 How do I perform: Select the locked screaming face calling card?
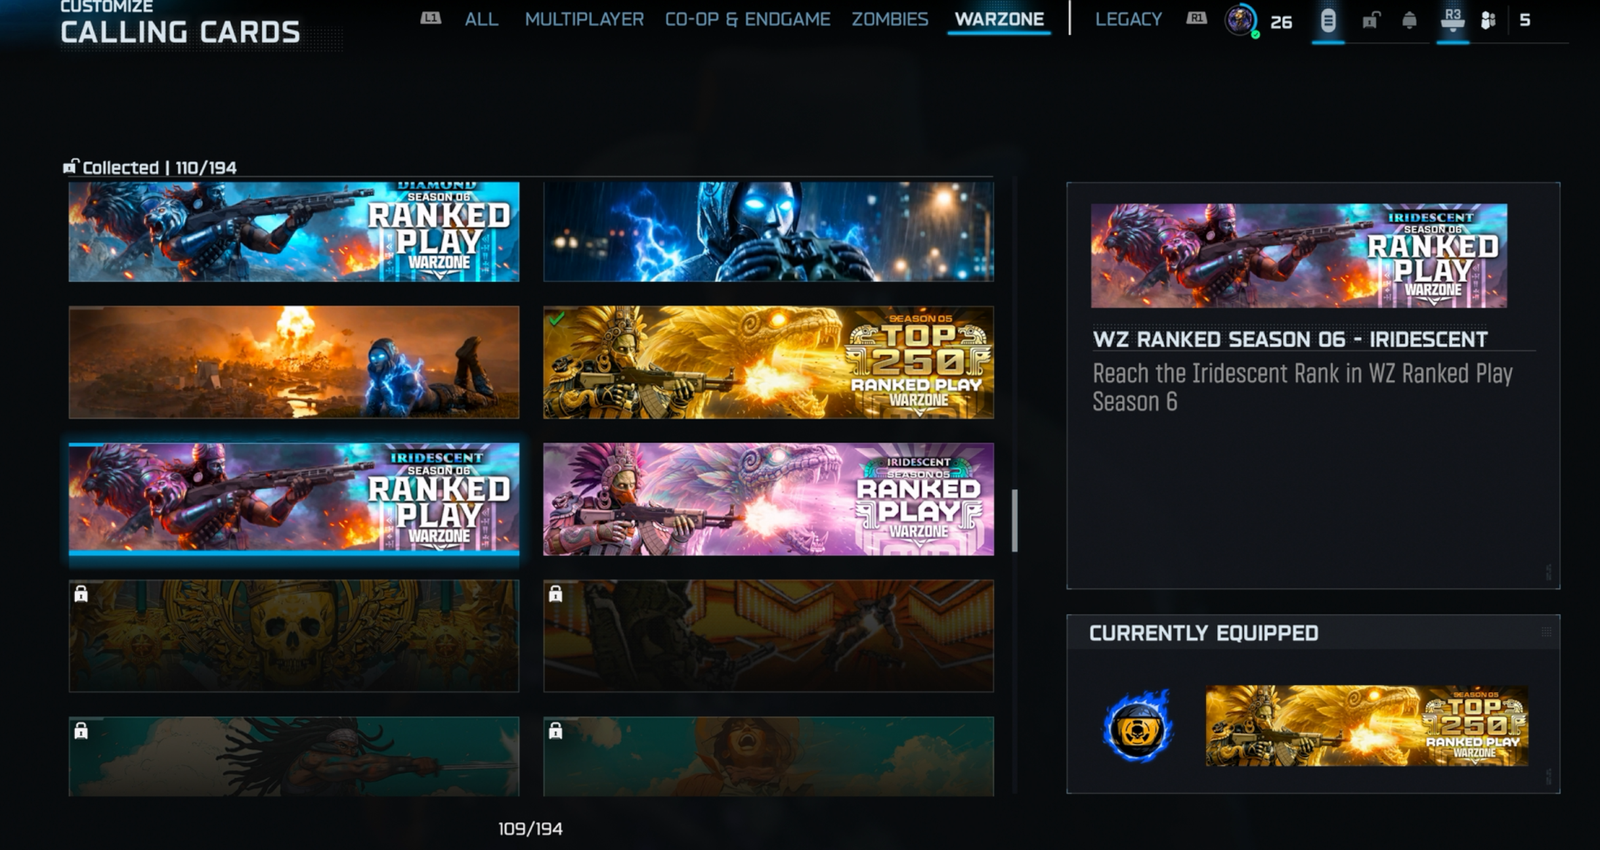pos(768,756)
